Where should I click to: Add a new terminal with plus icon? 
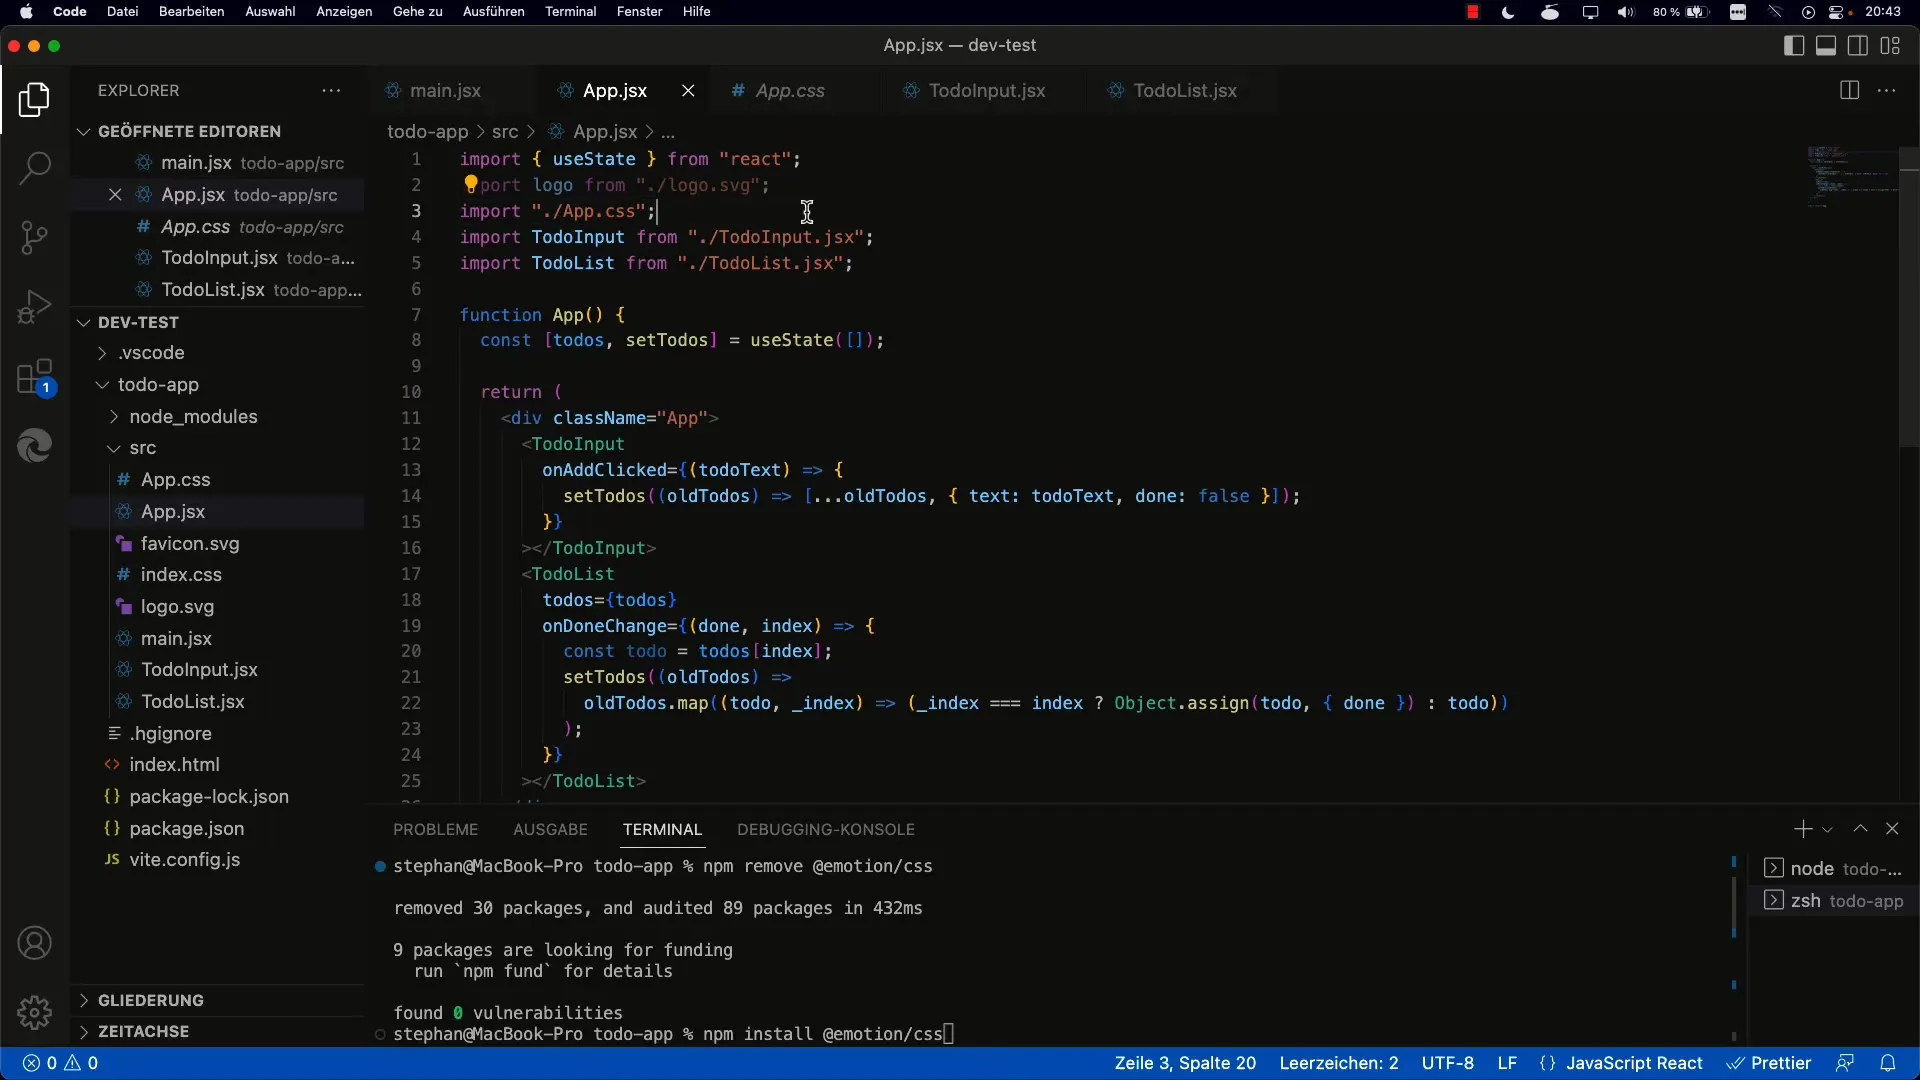1802,829
